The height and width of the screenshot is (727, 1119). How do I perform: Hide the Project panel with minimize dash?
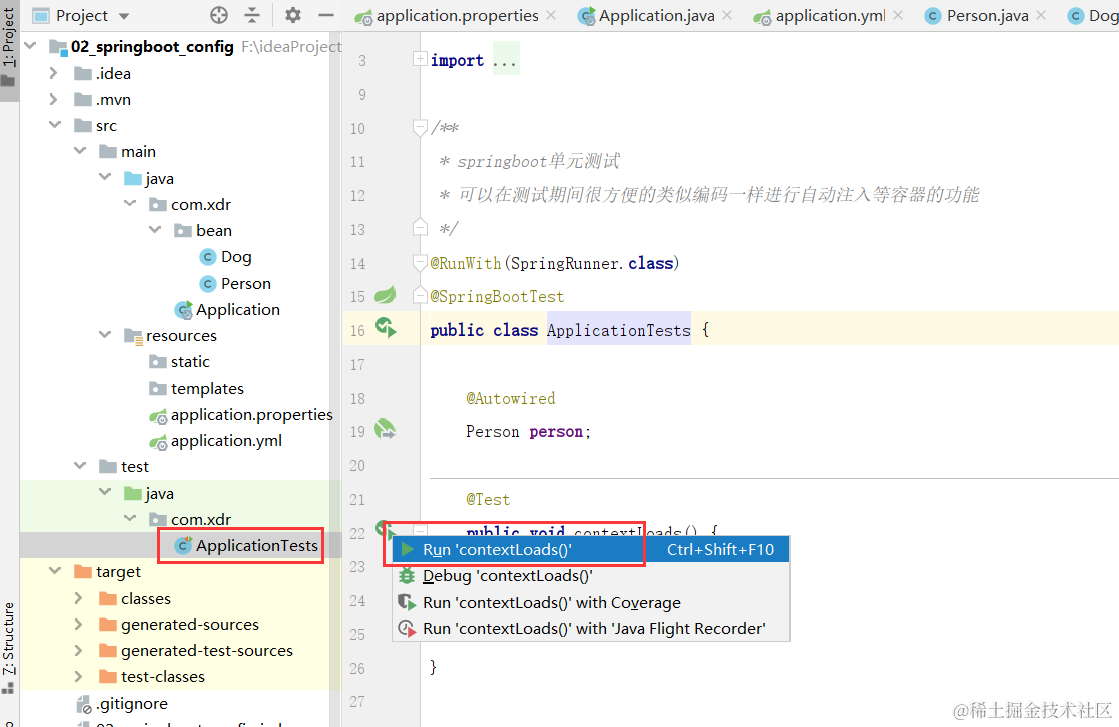point(325,15)
